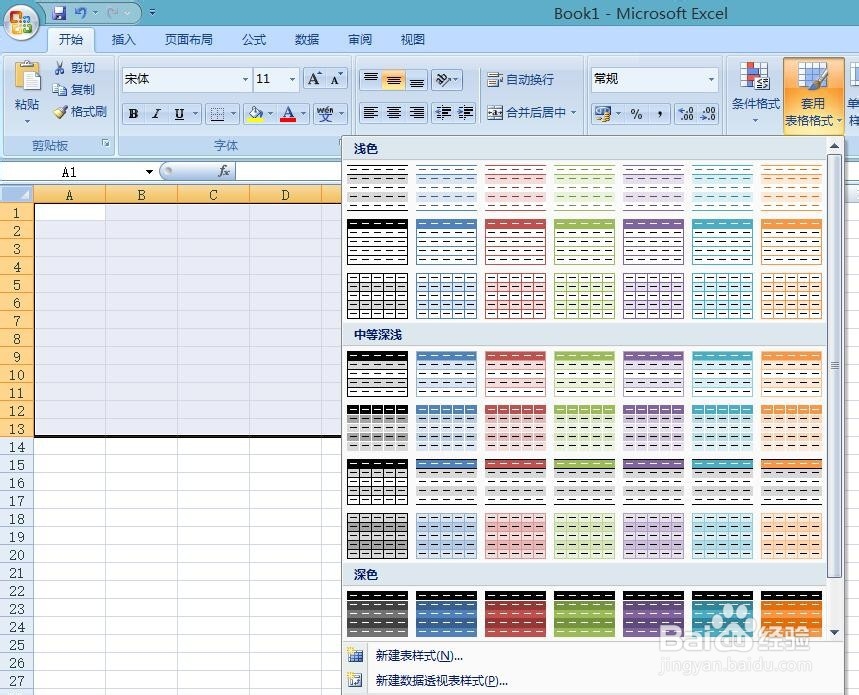
Task: Click the Office button logo
Action: coord(20,23)
